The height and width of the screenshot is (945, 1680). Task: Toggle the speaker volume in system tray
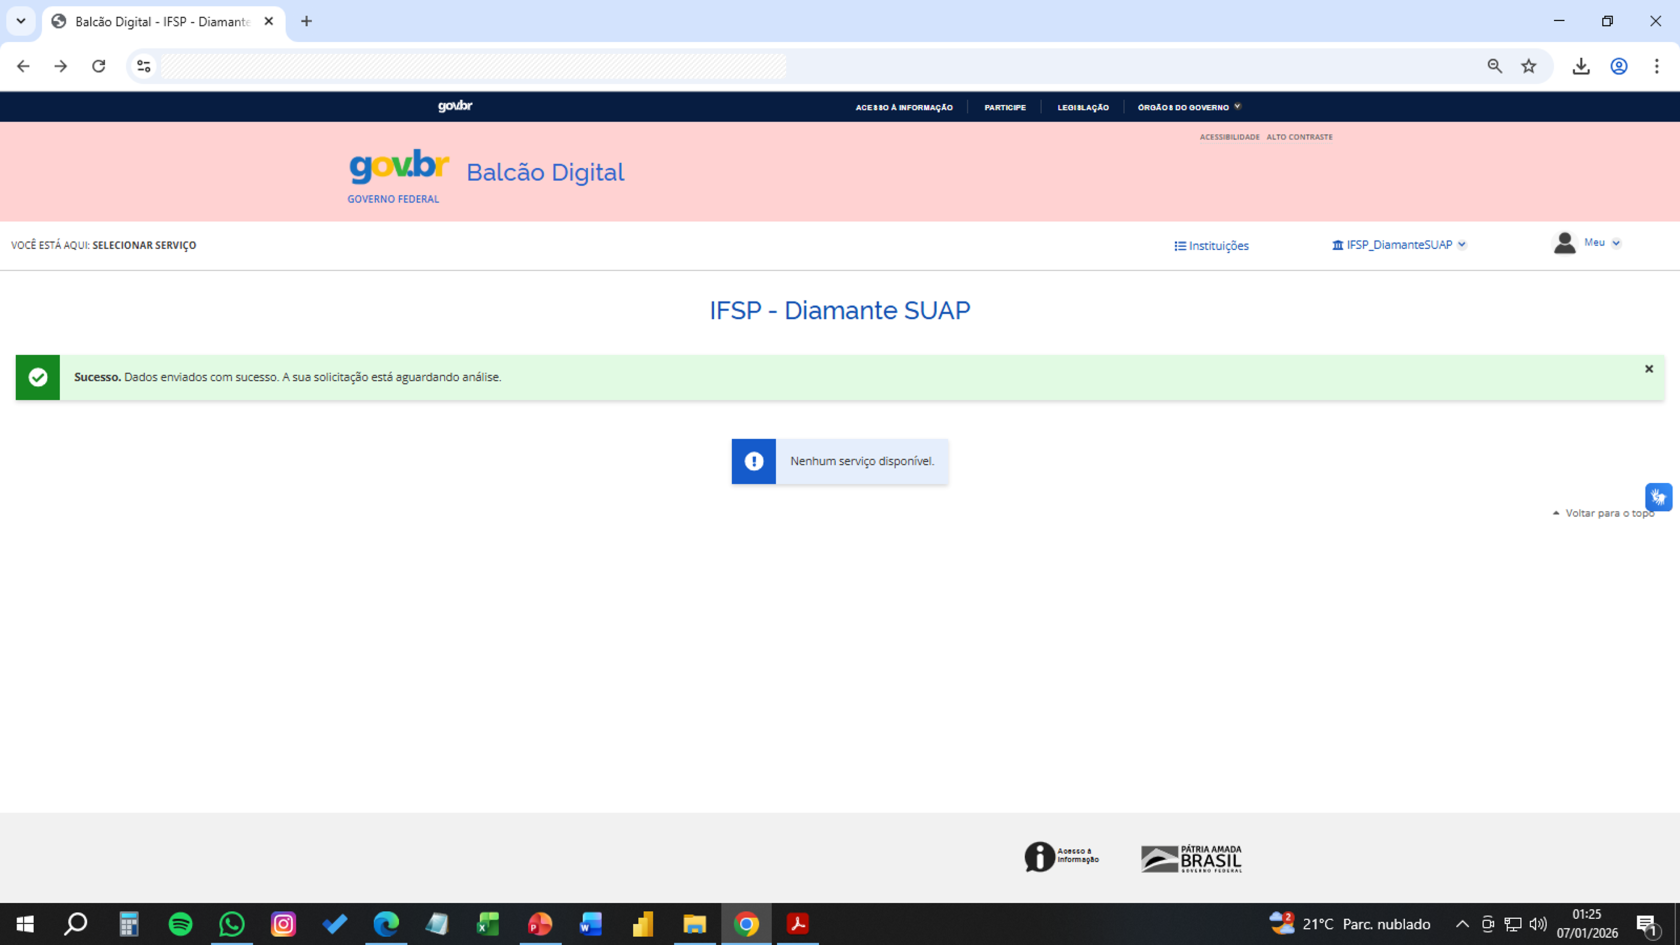[x=1536, y=924]
